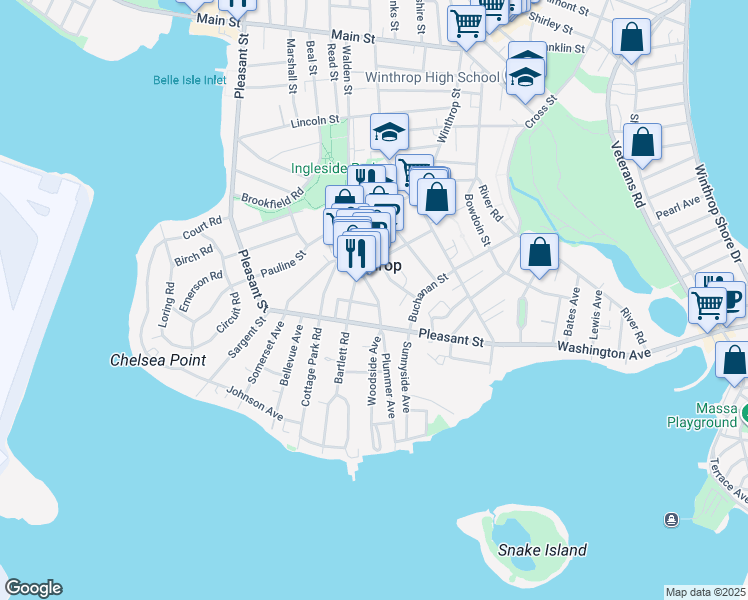This screenshot has height=600, width=748.
Task: Open the graduation cap marker at Winthrop High School
Action: 524,77
